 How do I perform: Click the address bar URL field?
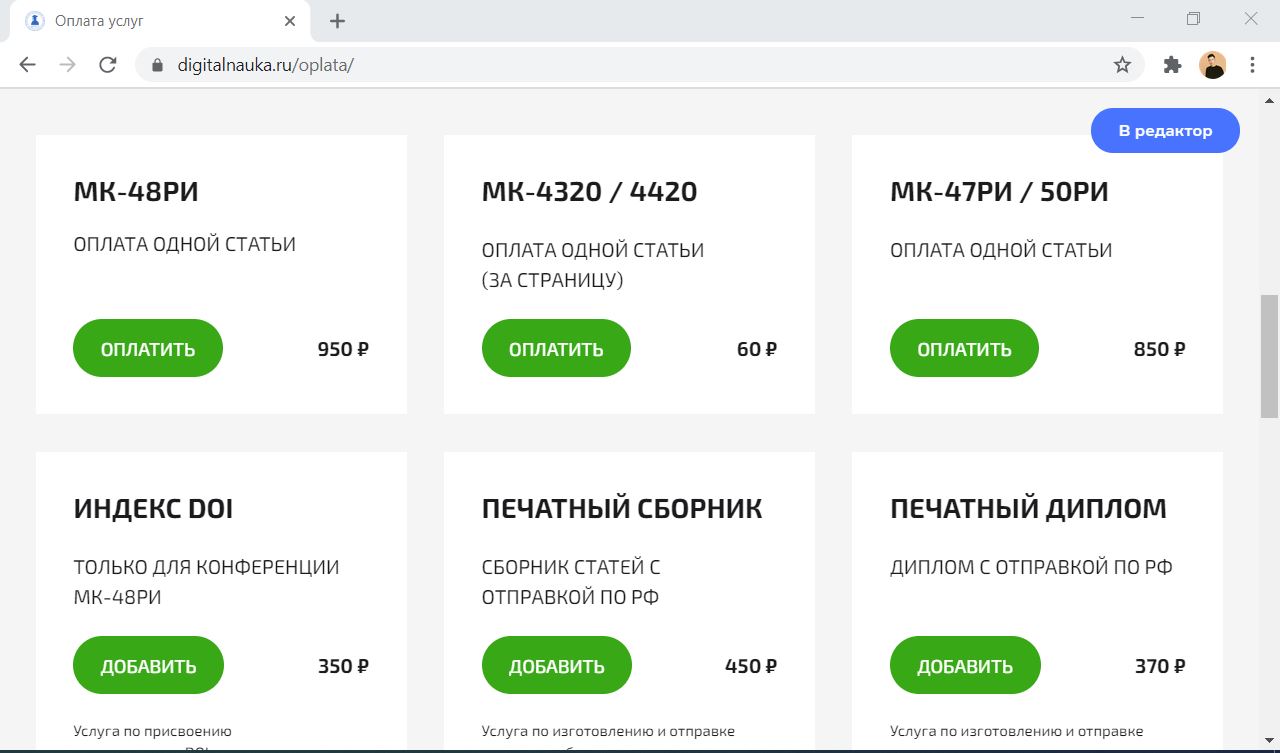600,65
